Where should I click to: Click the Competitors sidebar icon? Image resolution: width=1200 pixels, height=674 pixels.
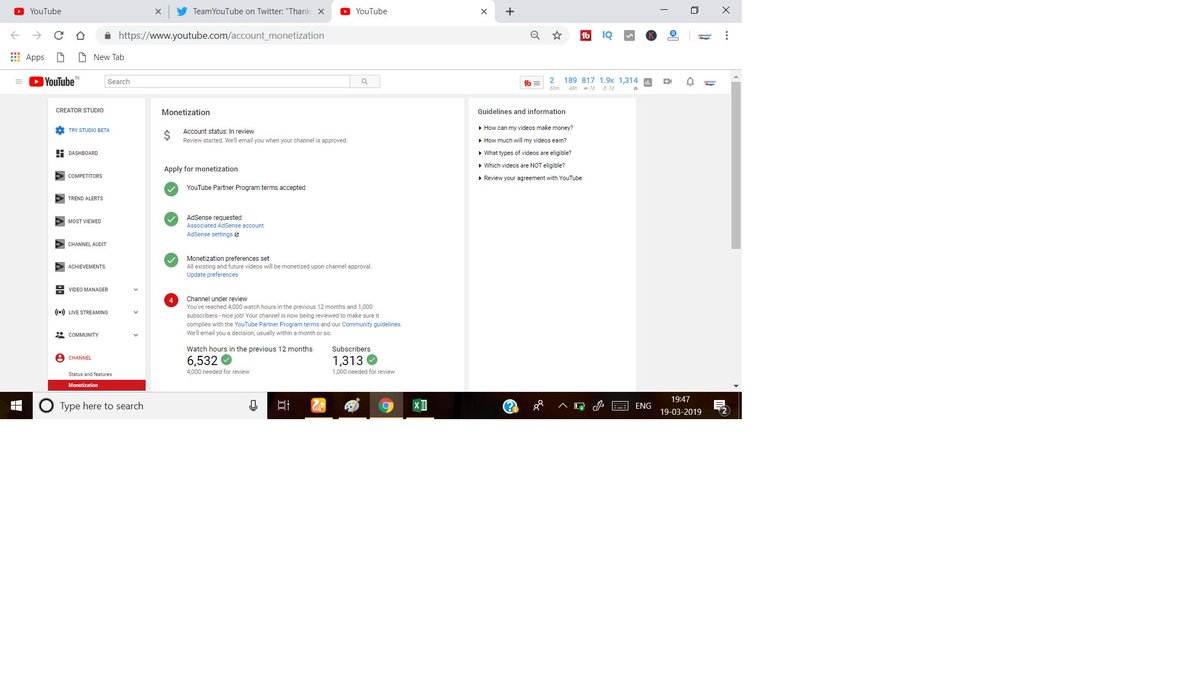click(x=60, y=176)
